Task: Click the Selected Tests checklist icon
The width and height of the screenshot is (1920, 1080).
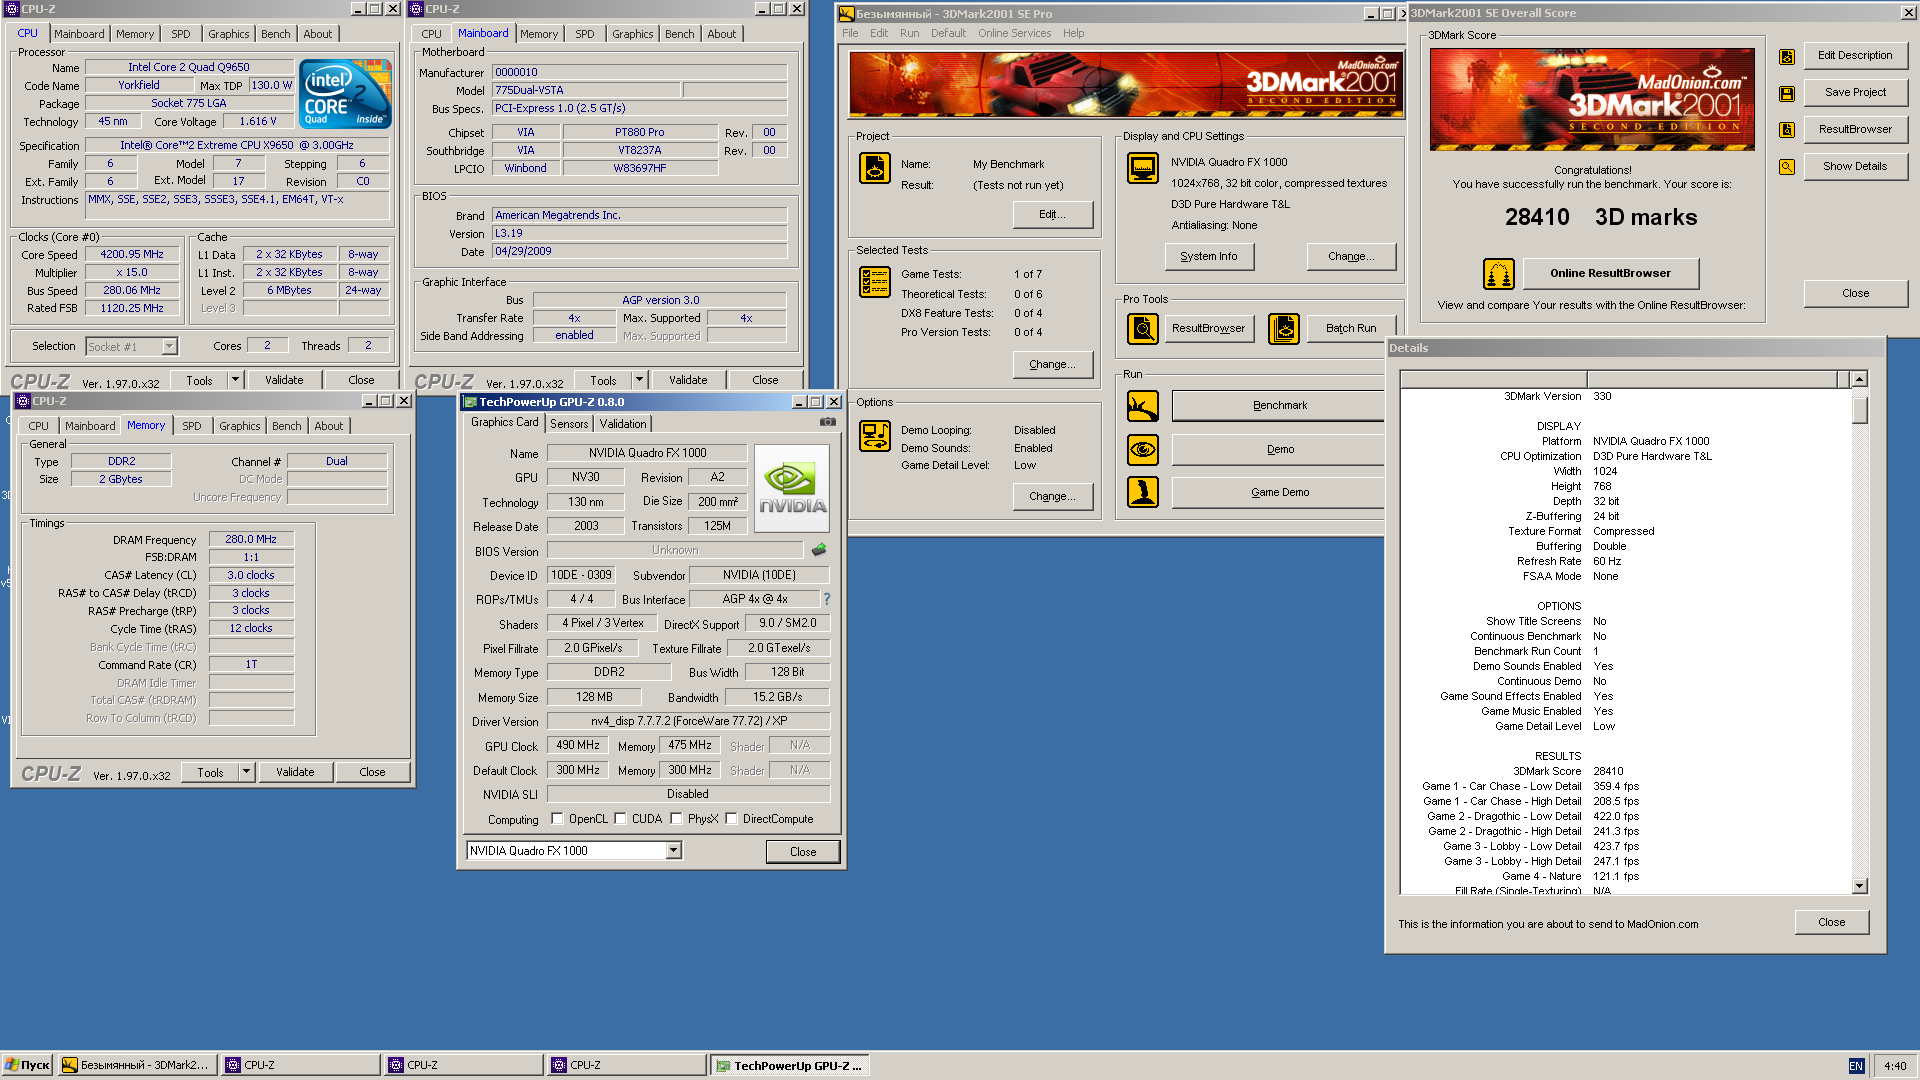Action: pos(875,282)
